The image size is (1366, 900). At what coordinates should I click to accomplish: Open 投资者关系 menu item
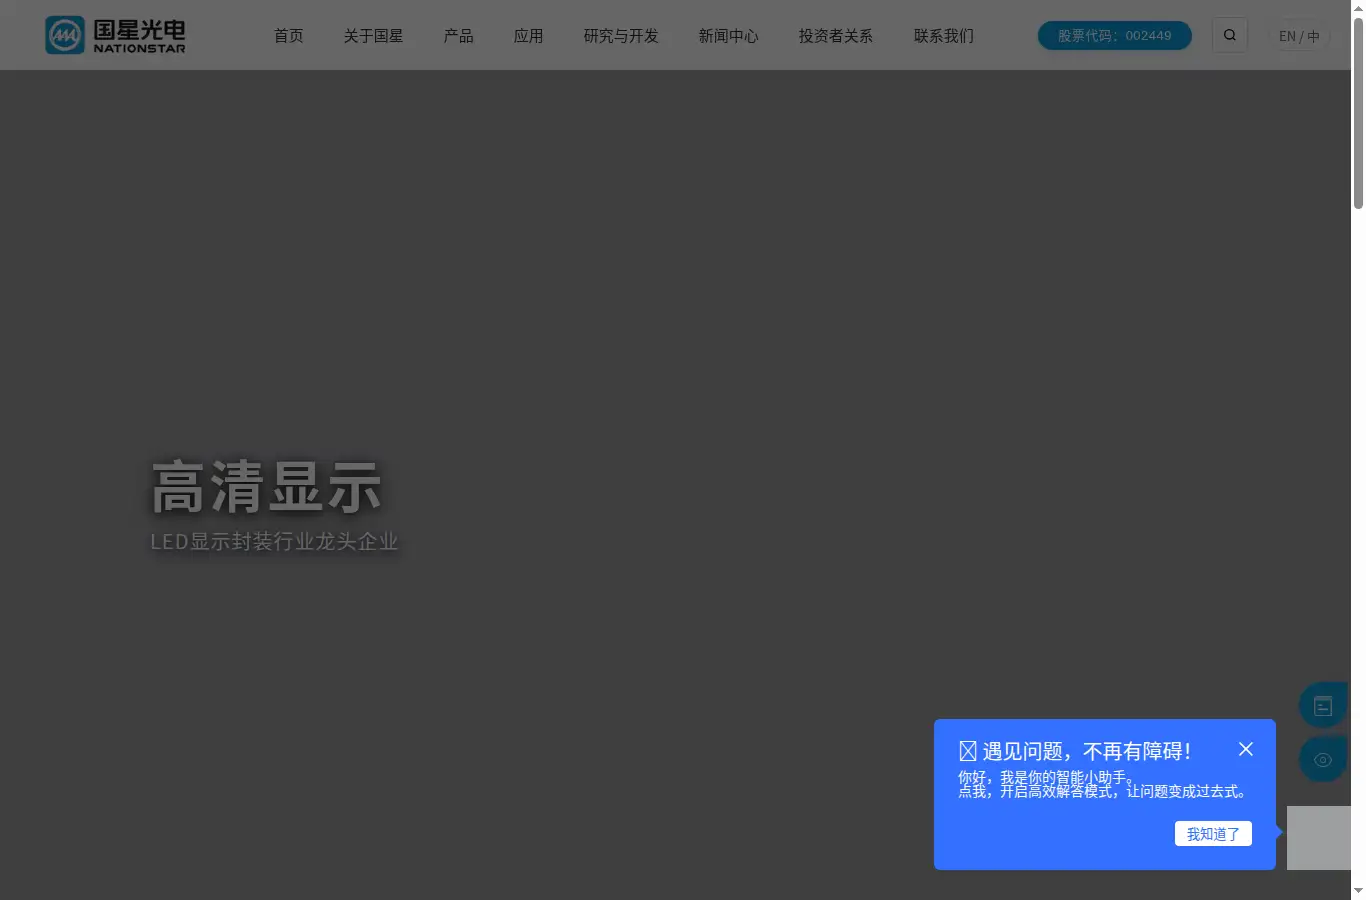pos(835,36)
